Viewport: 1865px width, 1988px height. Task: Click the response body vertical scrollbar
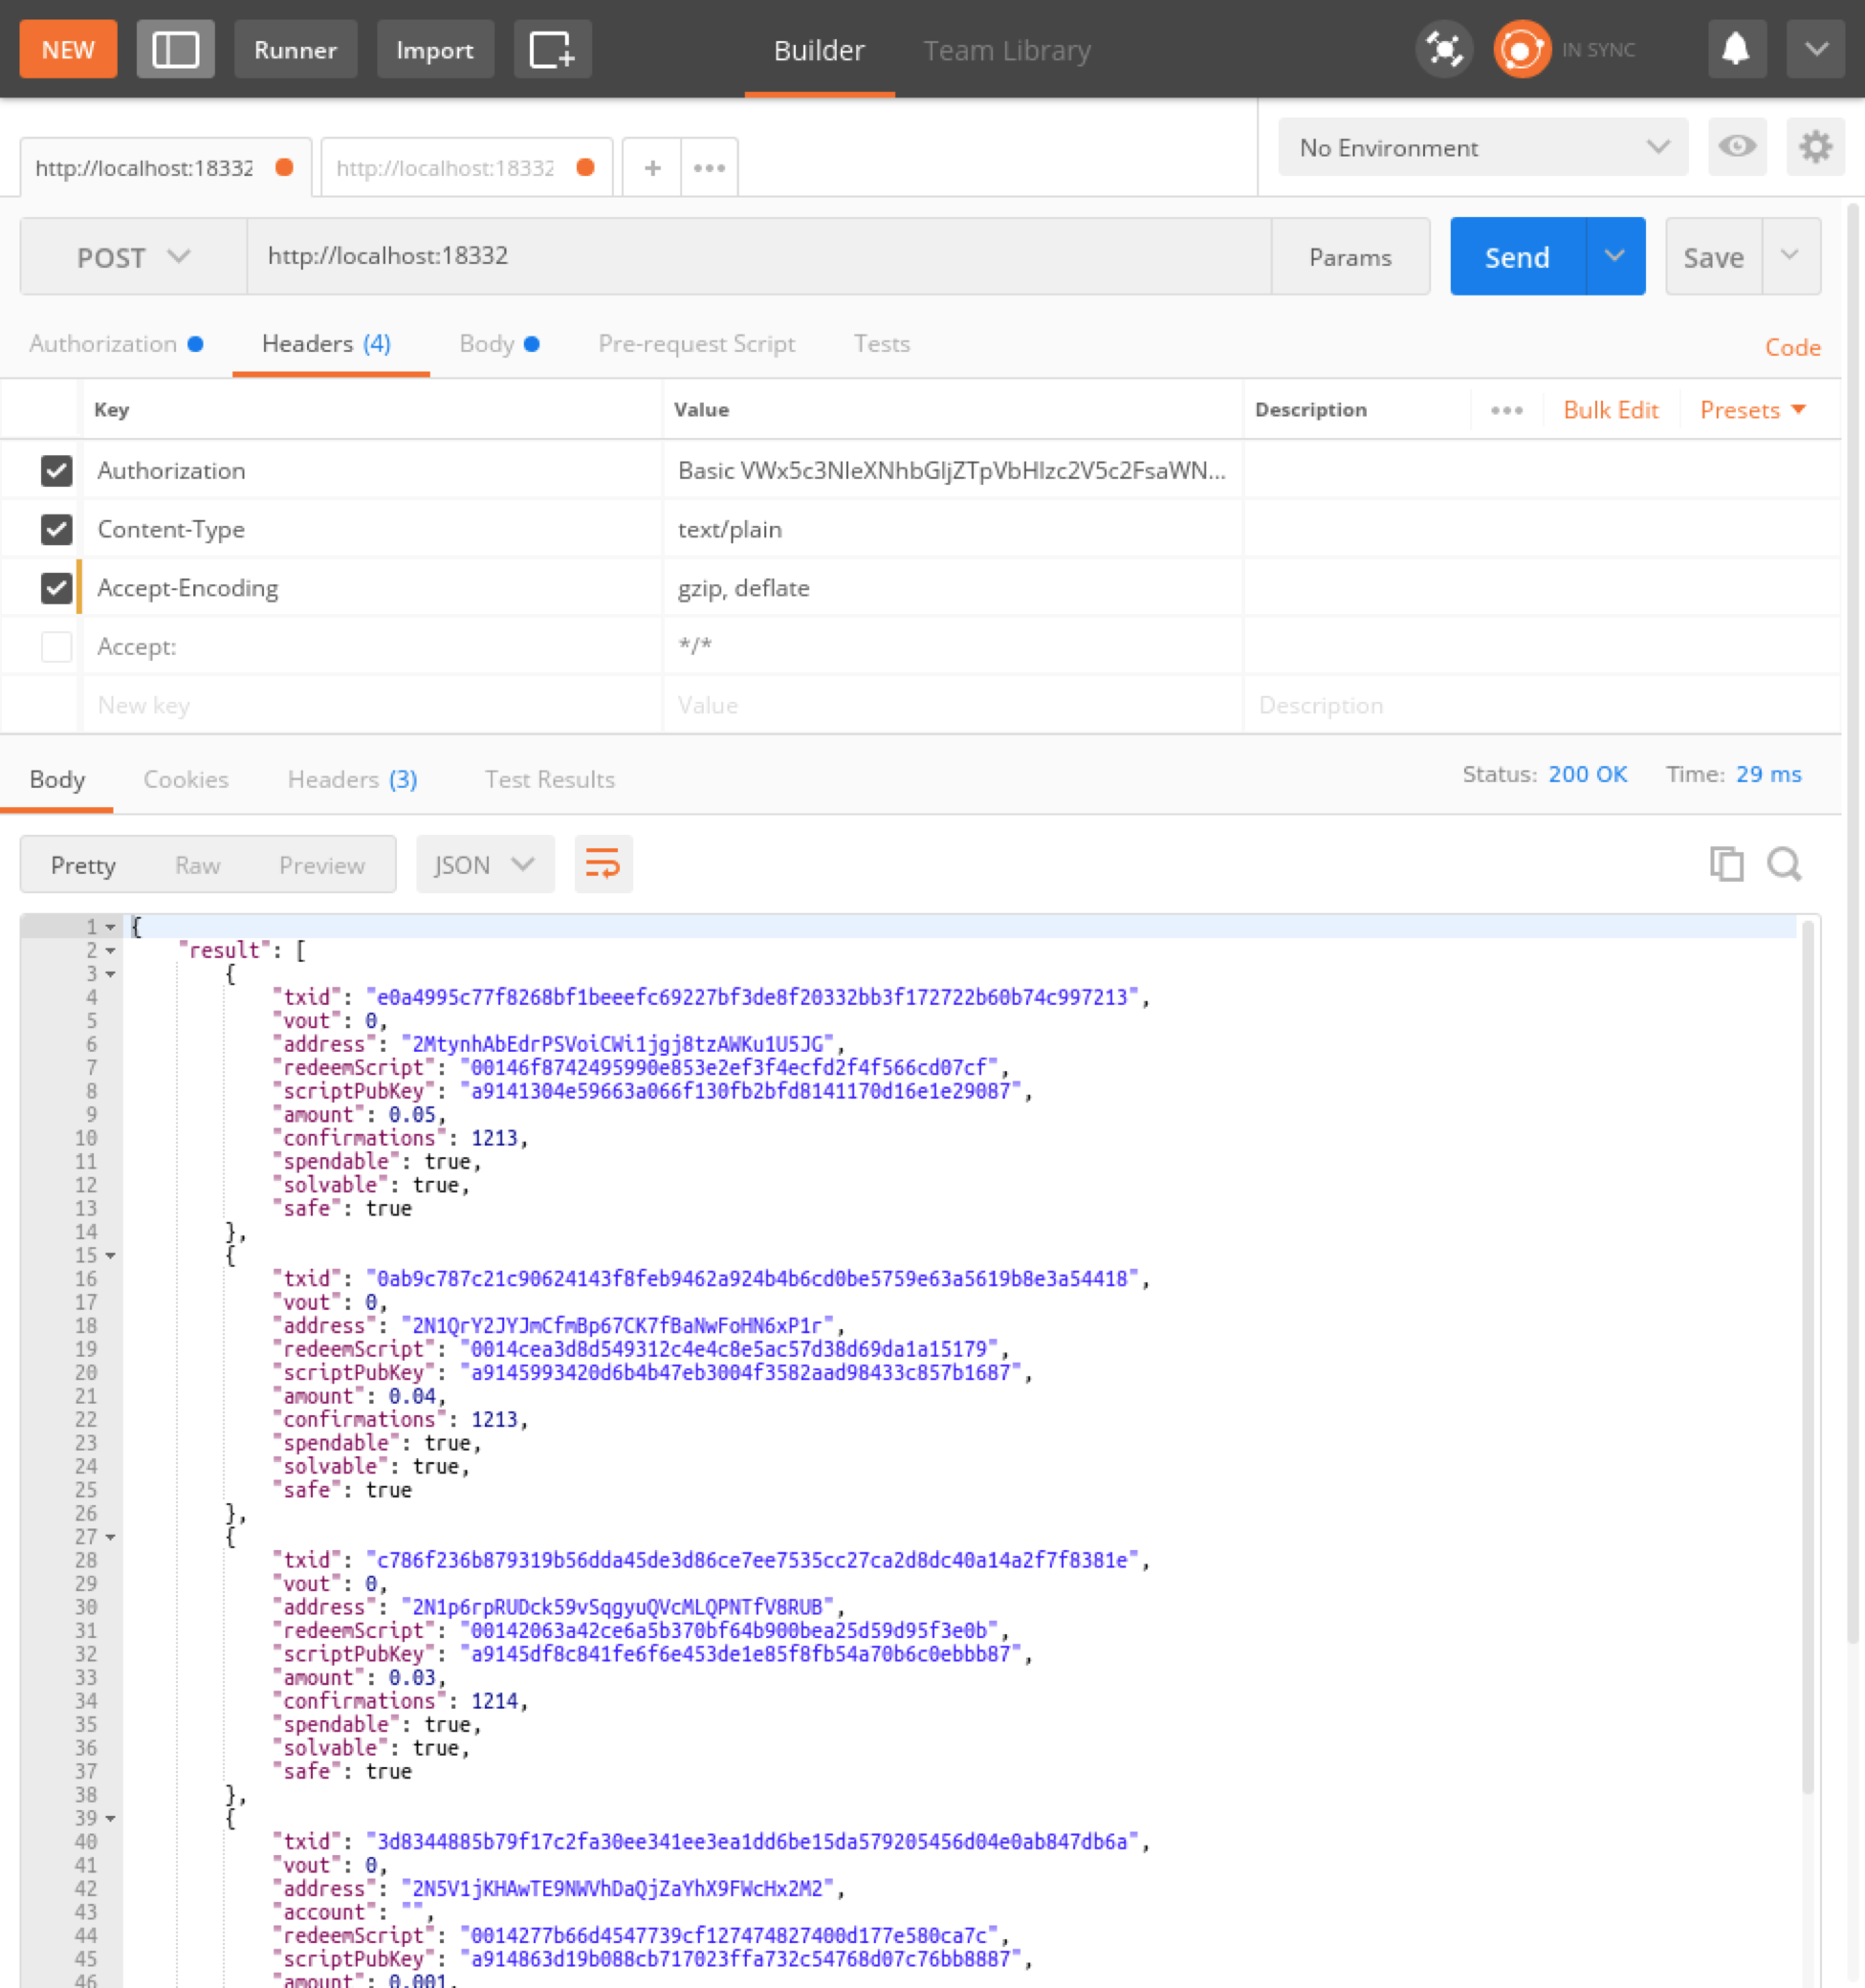tap(1808, 1355)
